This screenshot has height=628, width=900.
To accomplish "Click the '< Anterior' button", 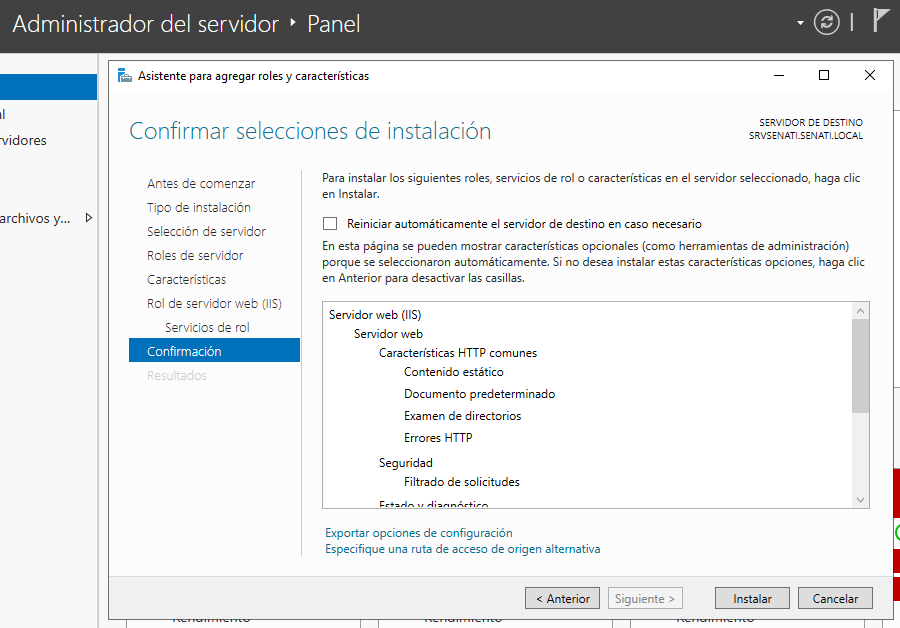I will [x=562, y=598].
